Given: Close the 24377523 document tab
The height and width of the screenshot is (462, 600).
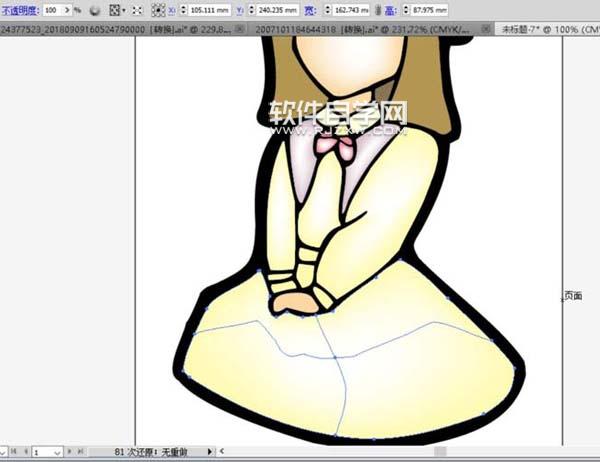Looking at the screenshot, I should tap(240, 29).
